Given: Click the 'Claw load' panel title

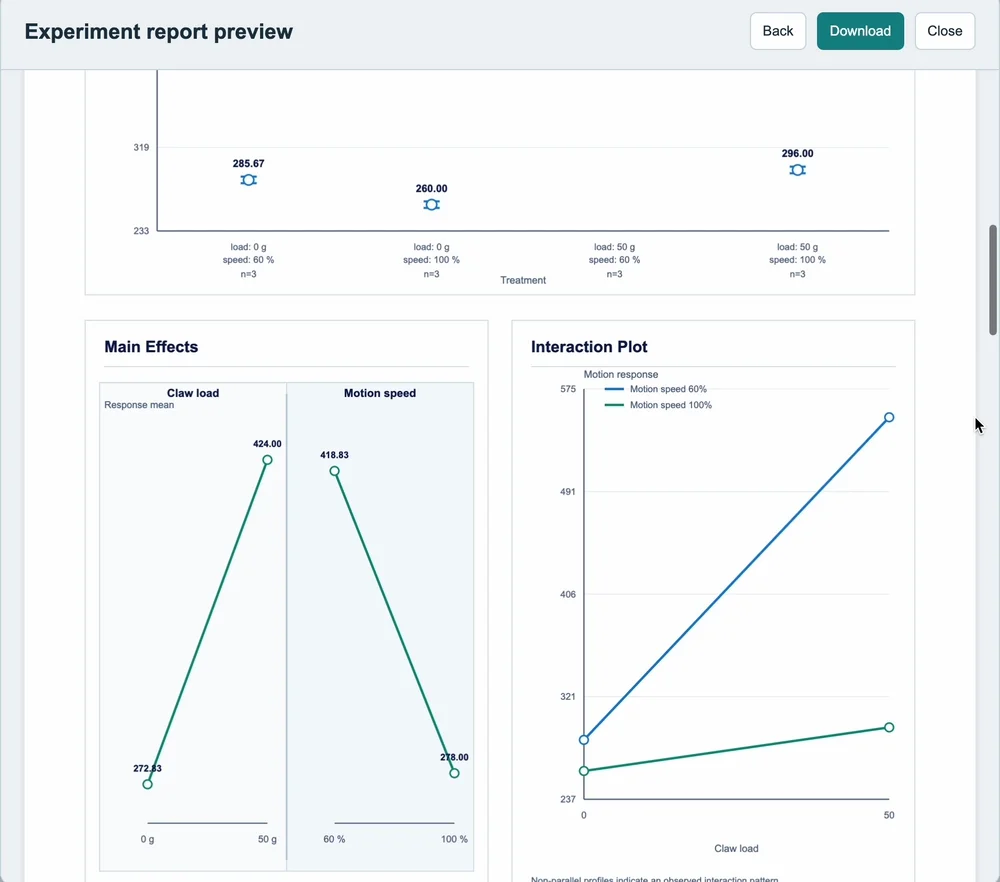Looking at the screenshot, I should [193, 393].
